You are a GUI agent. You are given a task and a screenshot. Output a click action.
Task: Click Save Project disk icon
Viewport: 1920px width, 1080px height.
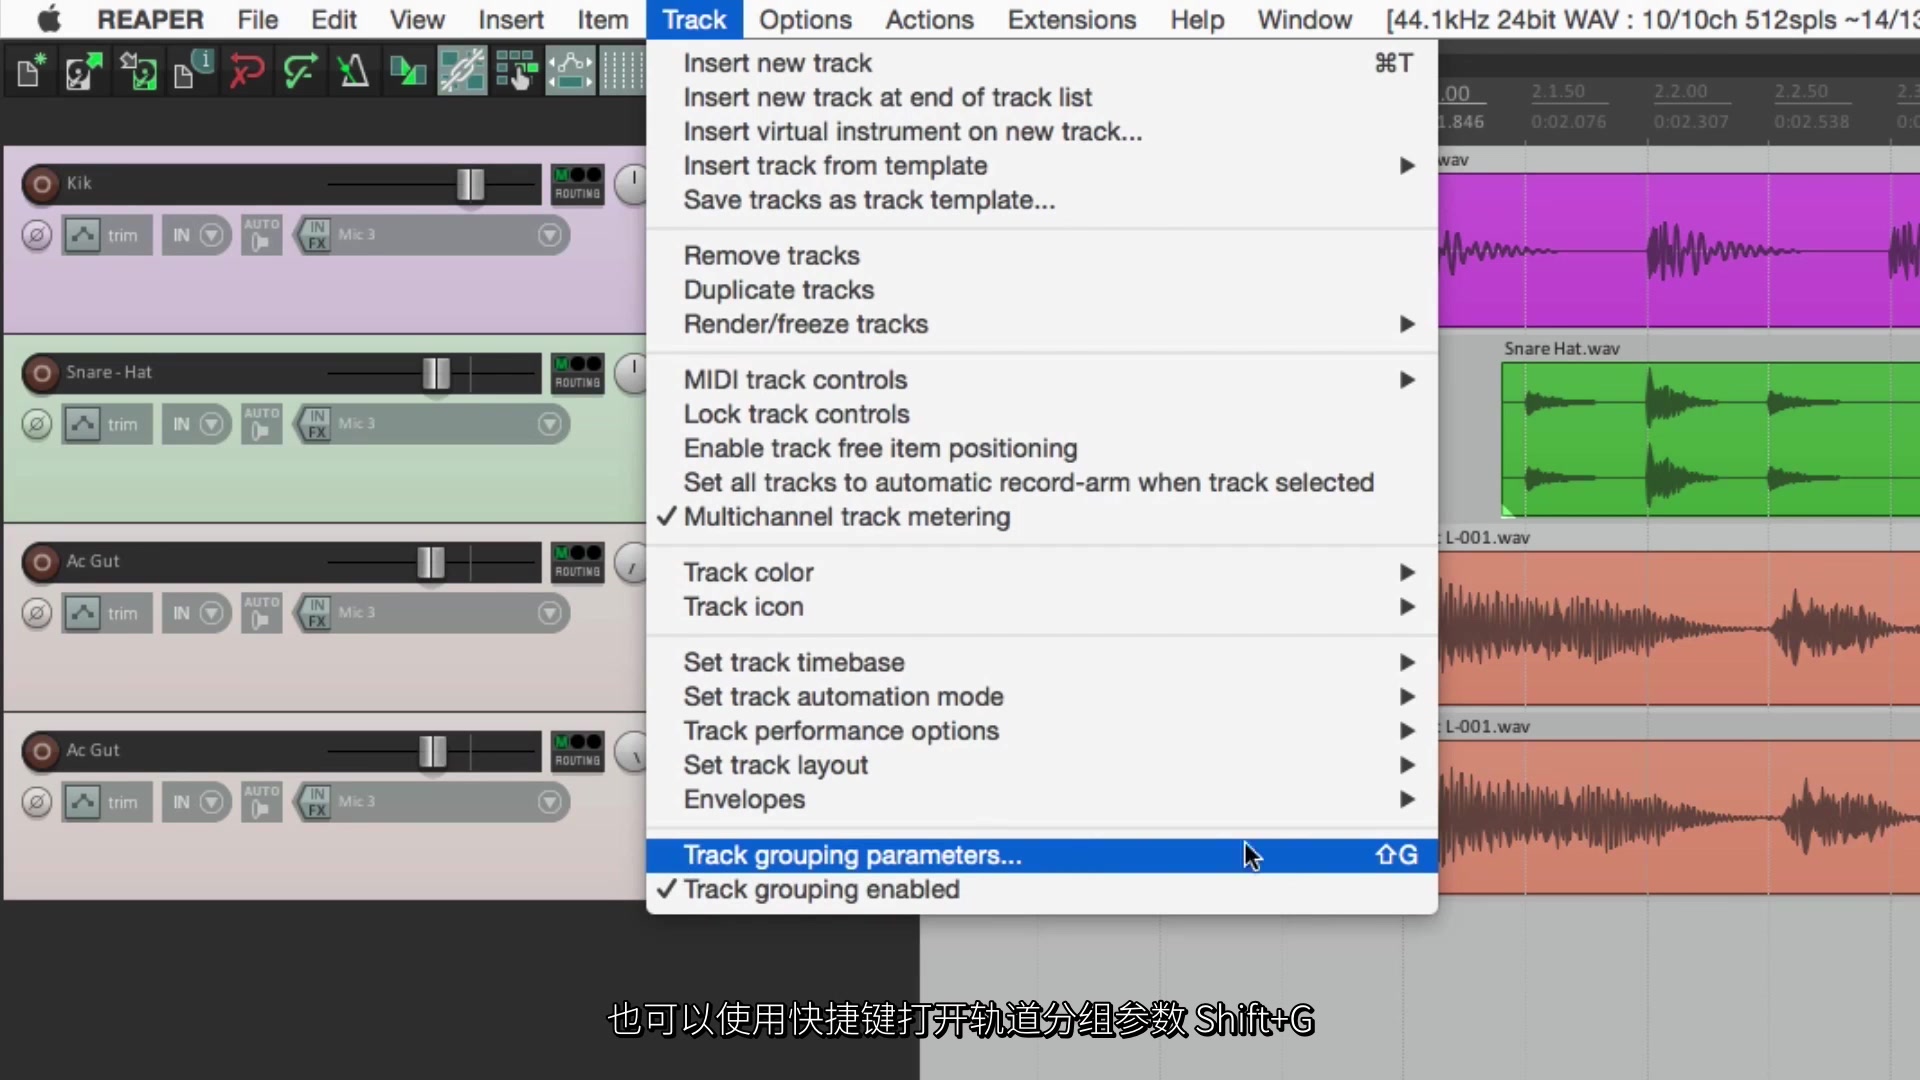(x=137, y=72)
